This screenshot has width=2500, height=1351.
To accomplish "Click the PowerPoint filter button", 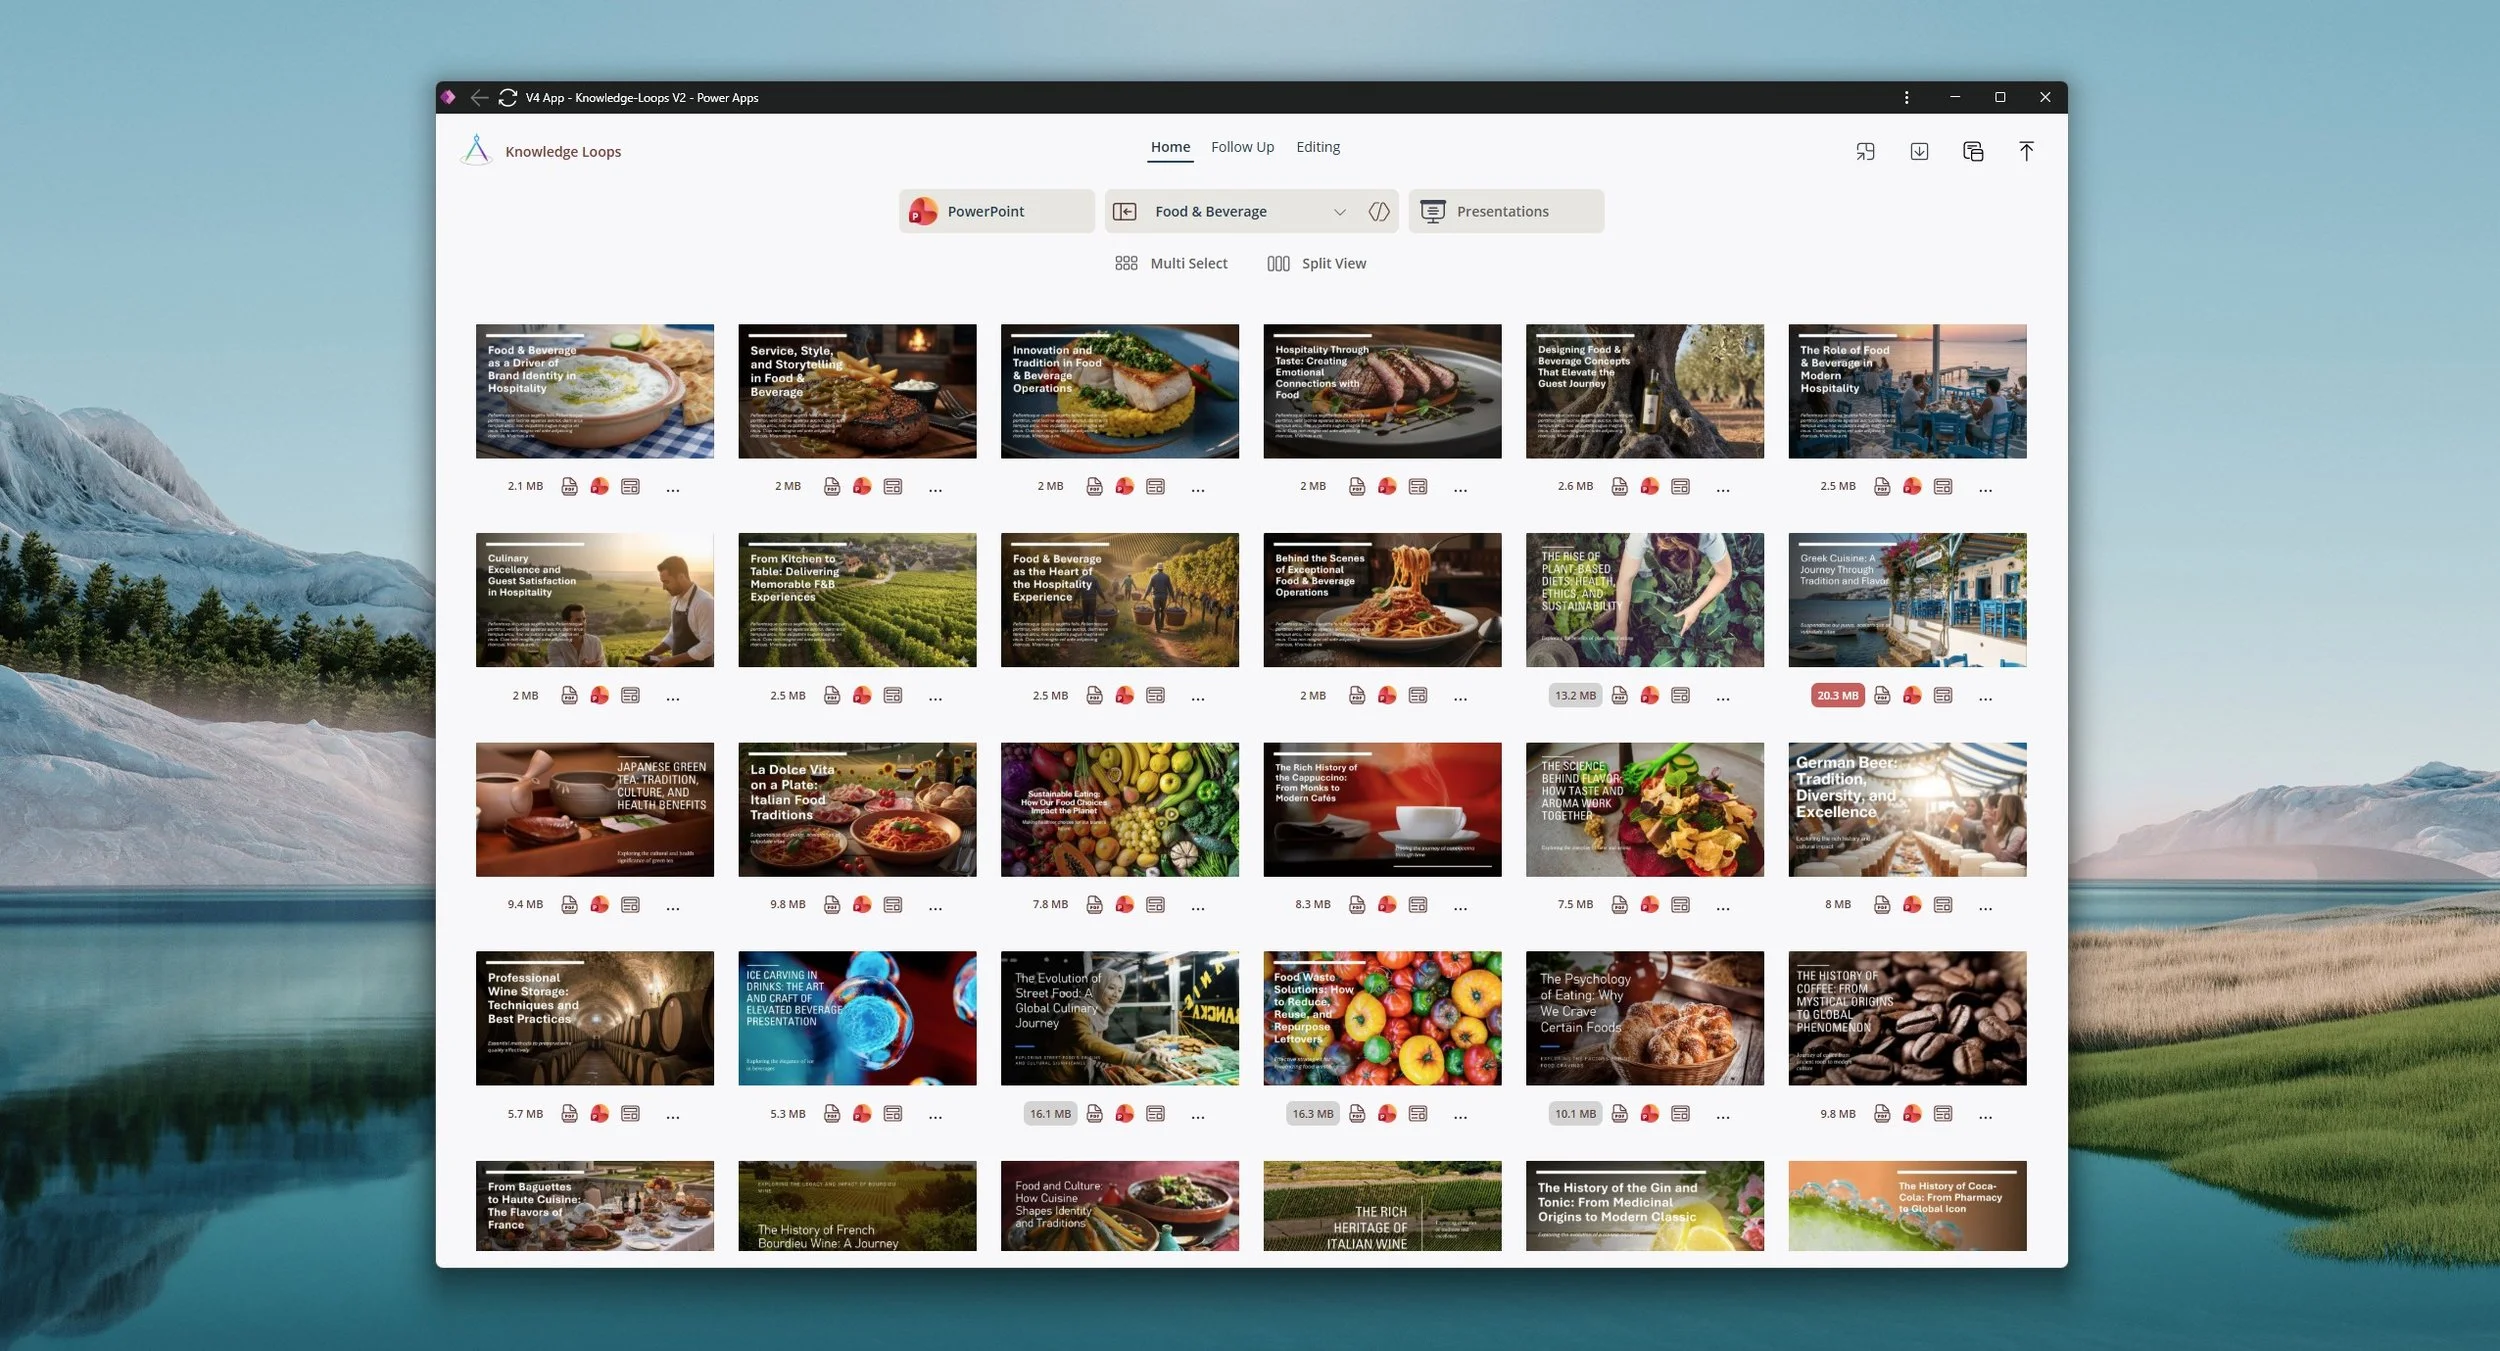I will (x=995, y=211).
